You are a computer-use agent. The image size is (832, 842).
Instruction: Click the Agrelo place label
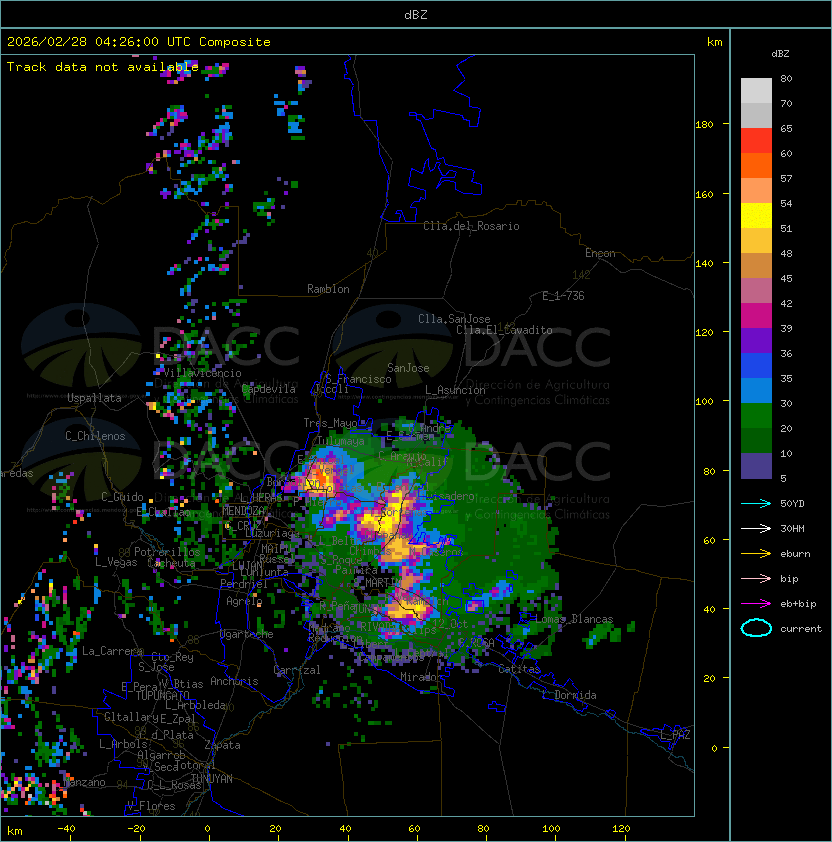click(244, 601)
